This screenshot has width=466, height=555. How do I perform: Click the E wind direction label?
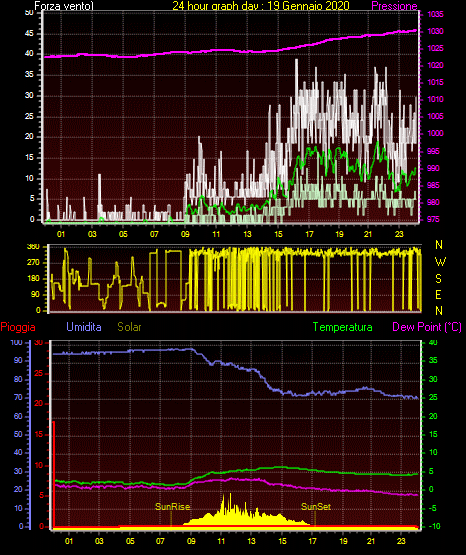point(438,294)
